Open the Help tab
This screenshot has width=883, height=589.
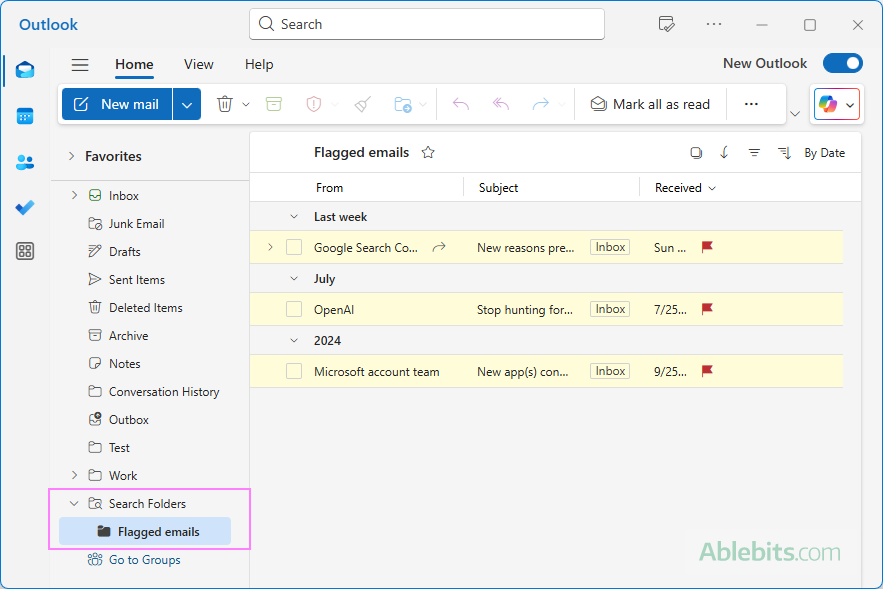point(259,64)
